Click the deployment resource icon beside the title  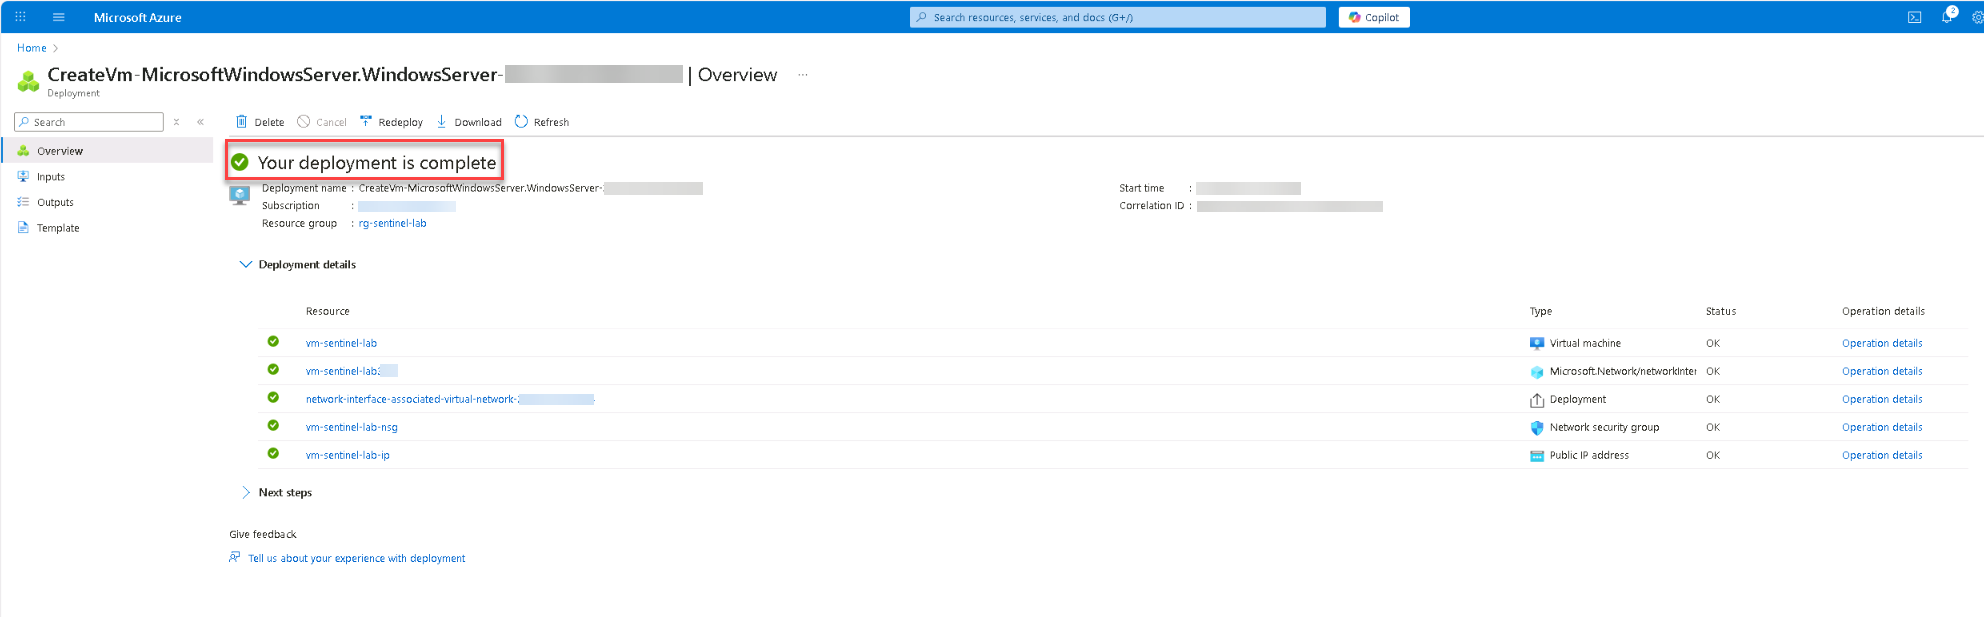click(x=28, y=80)
